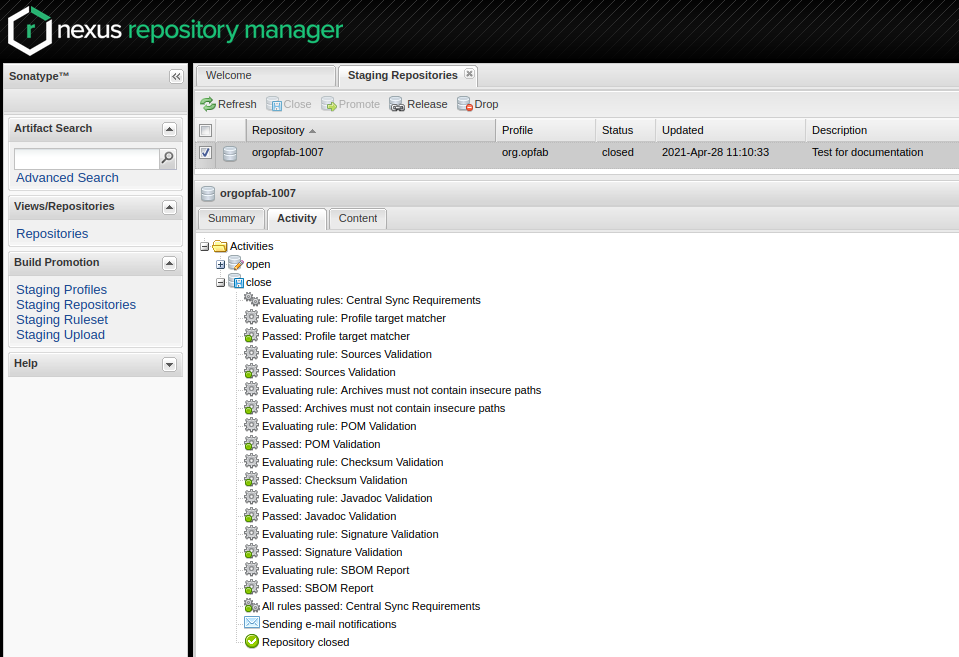This screenshot has height=657, width=959.
Task: Open the Staging Profiles link
Action: pyautogui.click(x=61, y=289)
